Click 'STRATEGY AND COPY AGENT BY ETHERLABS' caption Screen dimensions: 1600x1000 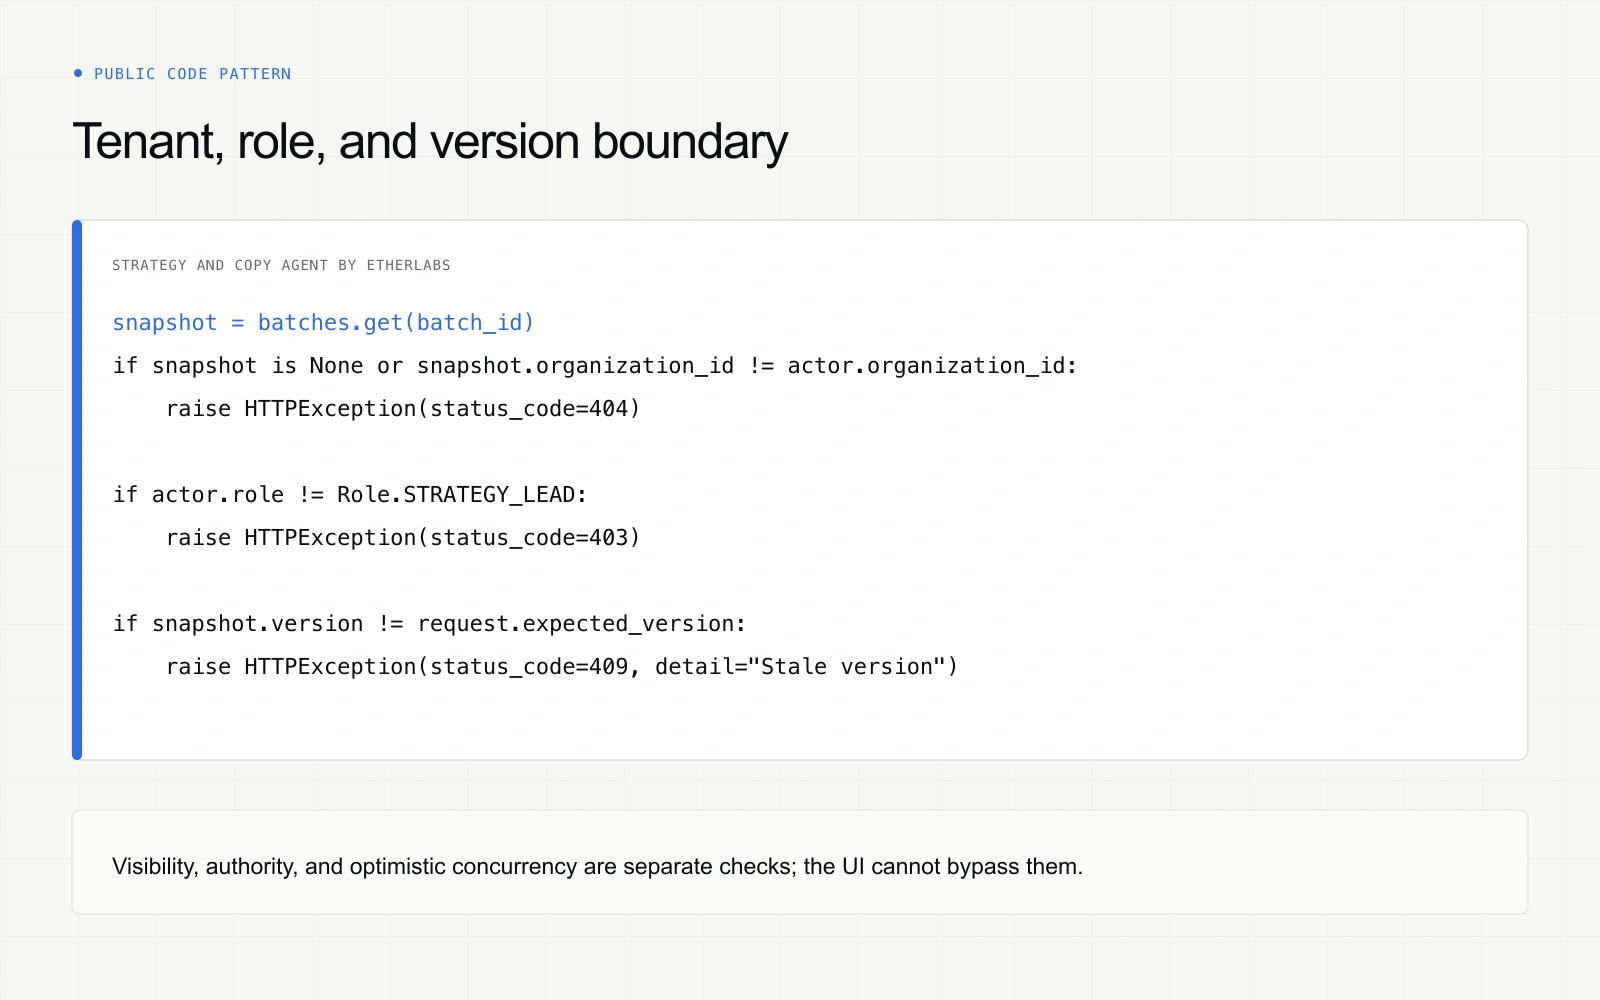(281, 265)
